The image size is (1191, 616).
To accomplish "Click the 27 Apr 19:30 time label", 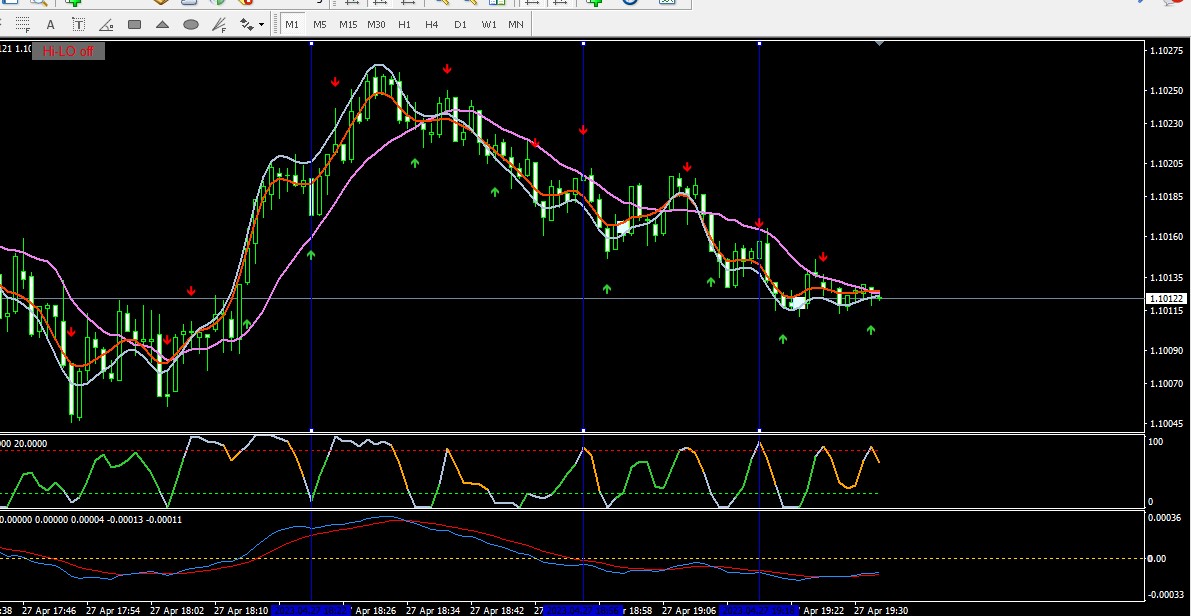I will [881, 610].
